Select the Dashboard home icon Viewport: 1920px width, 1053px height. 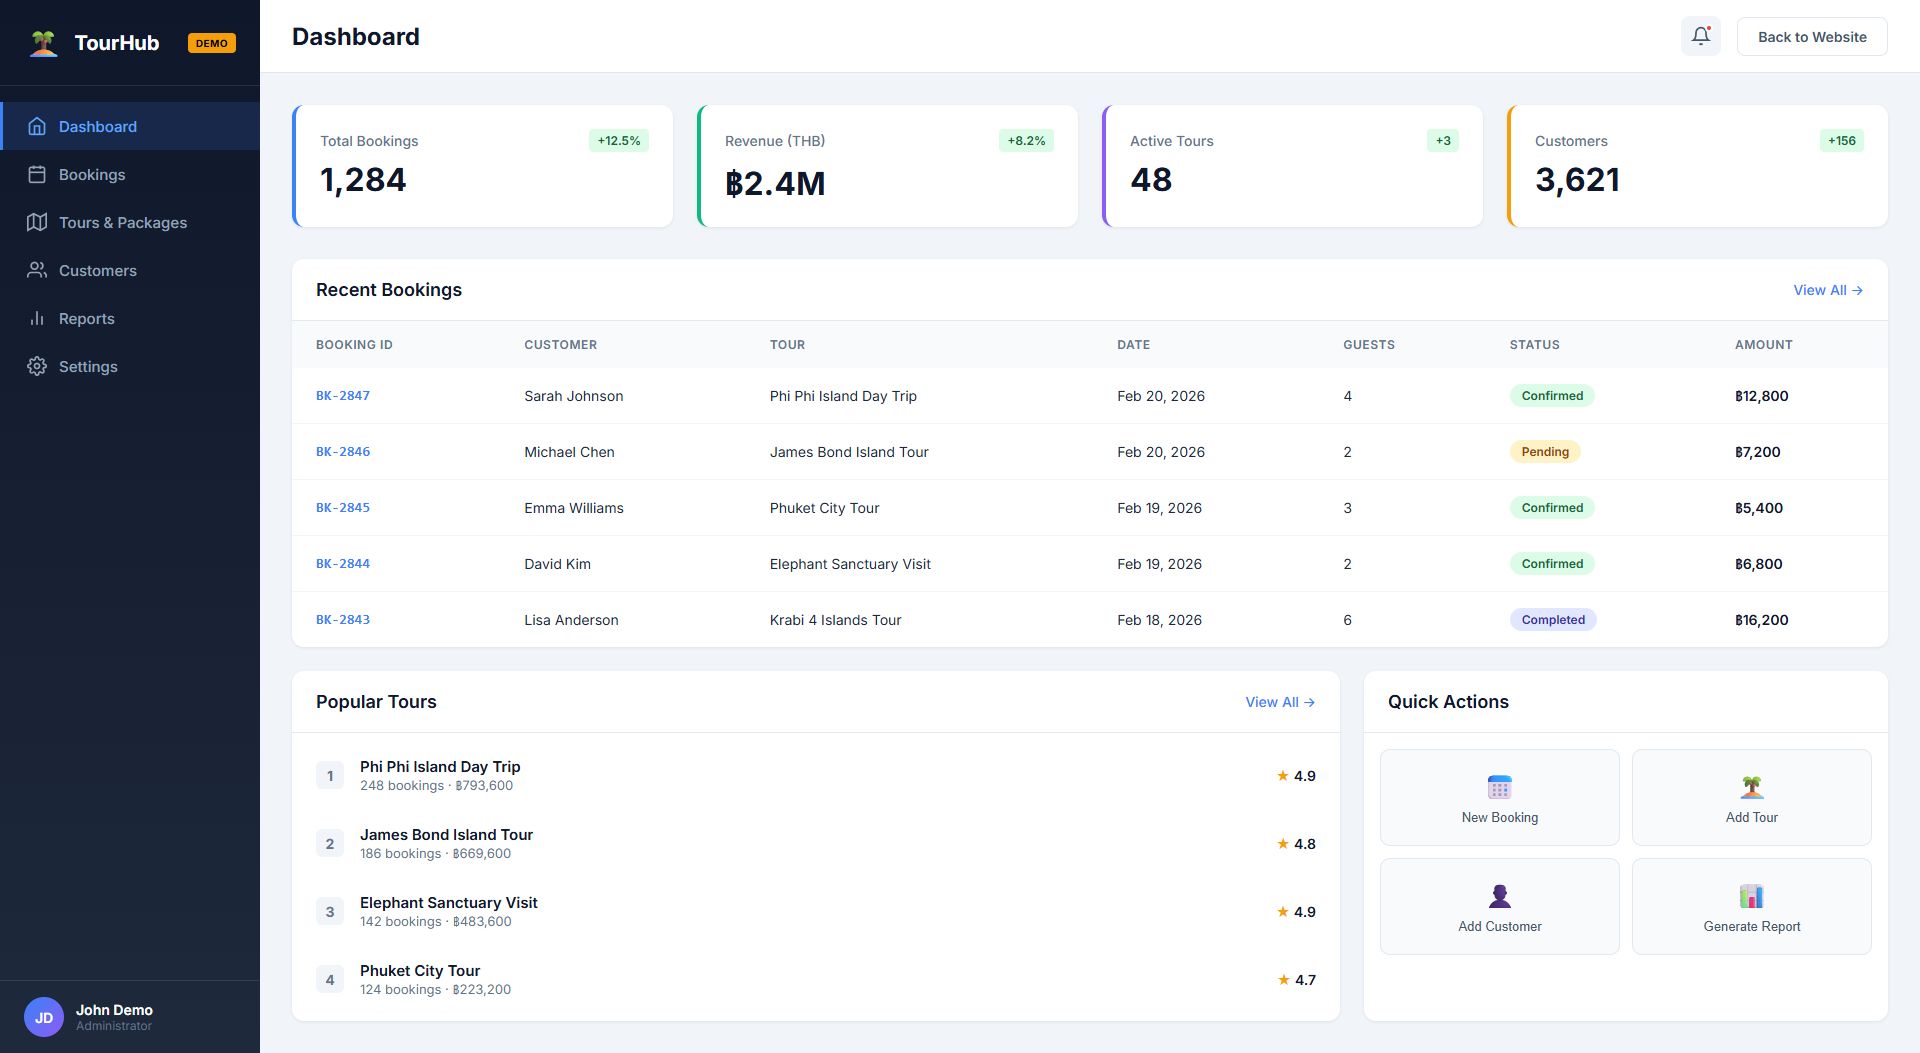point(37,126)
